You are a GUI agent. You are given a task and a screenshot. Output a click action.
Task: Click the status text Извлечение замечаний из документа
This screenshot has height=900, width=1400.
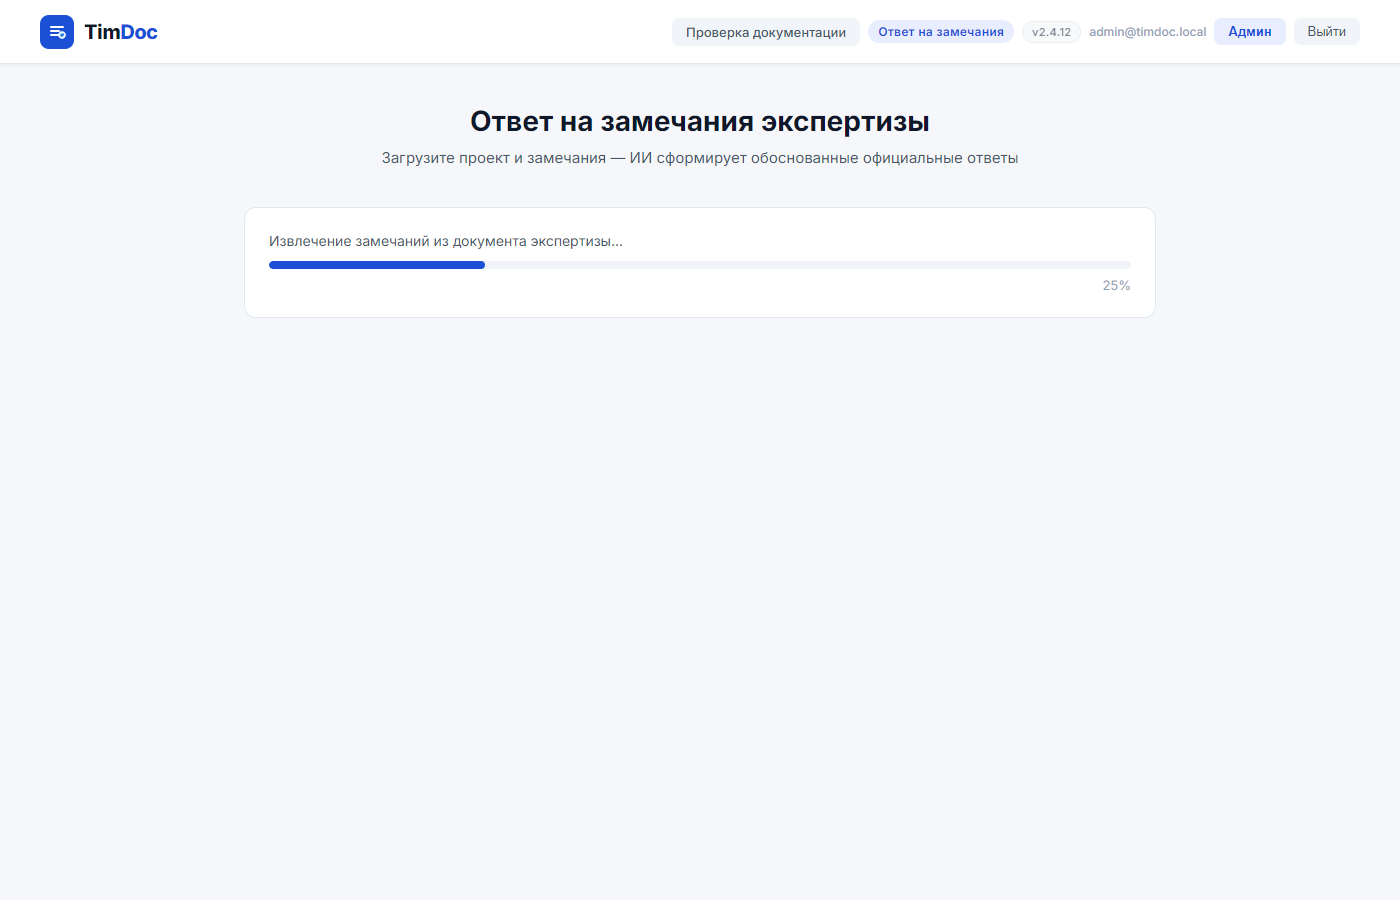tap(445, 240)
